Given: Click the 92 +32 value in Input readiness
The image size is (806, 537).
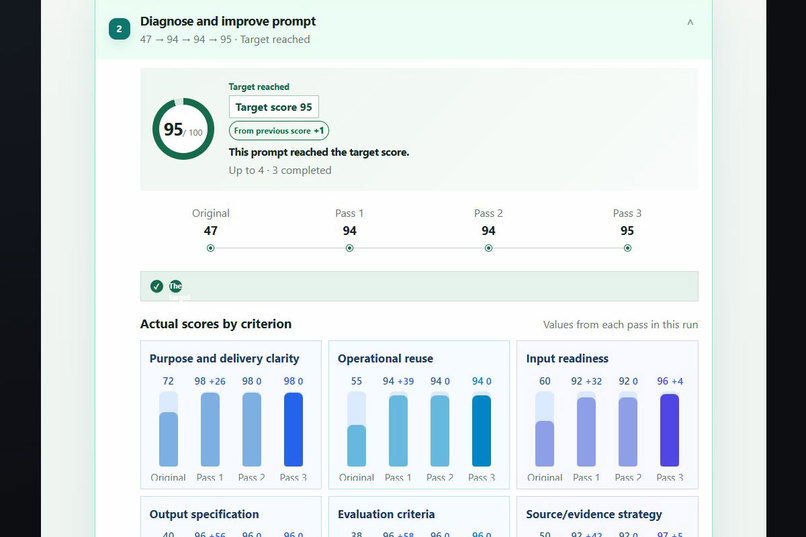Looking at the screenshot, I should (587, 381).
